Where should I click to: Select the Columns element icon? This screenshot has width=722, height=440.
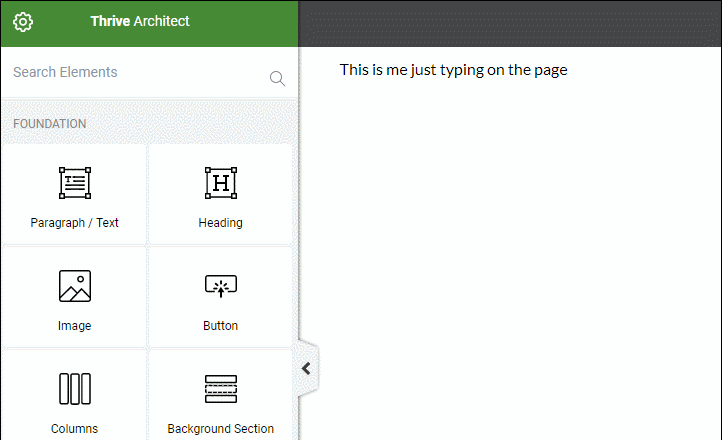[74, 389]
